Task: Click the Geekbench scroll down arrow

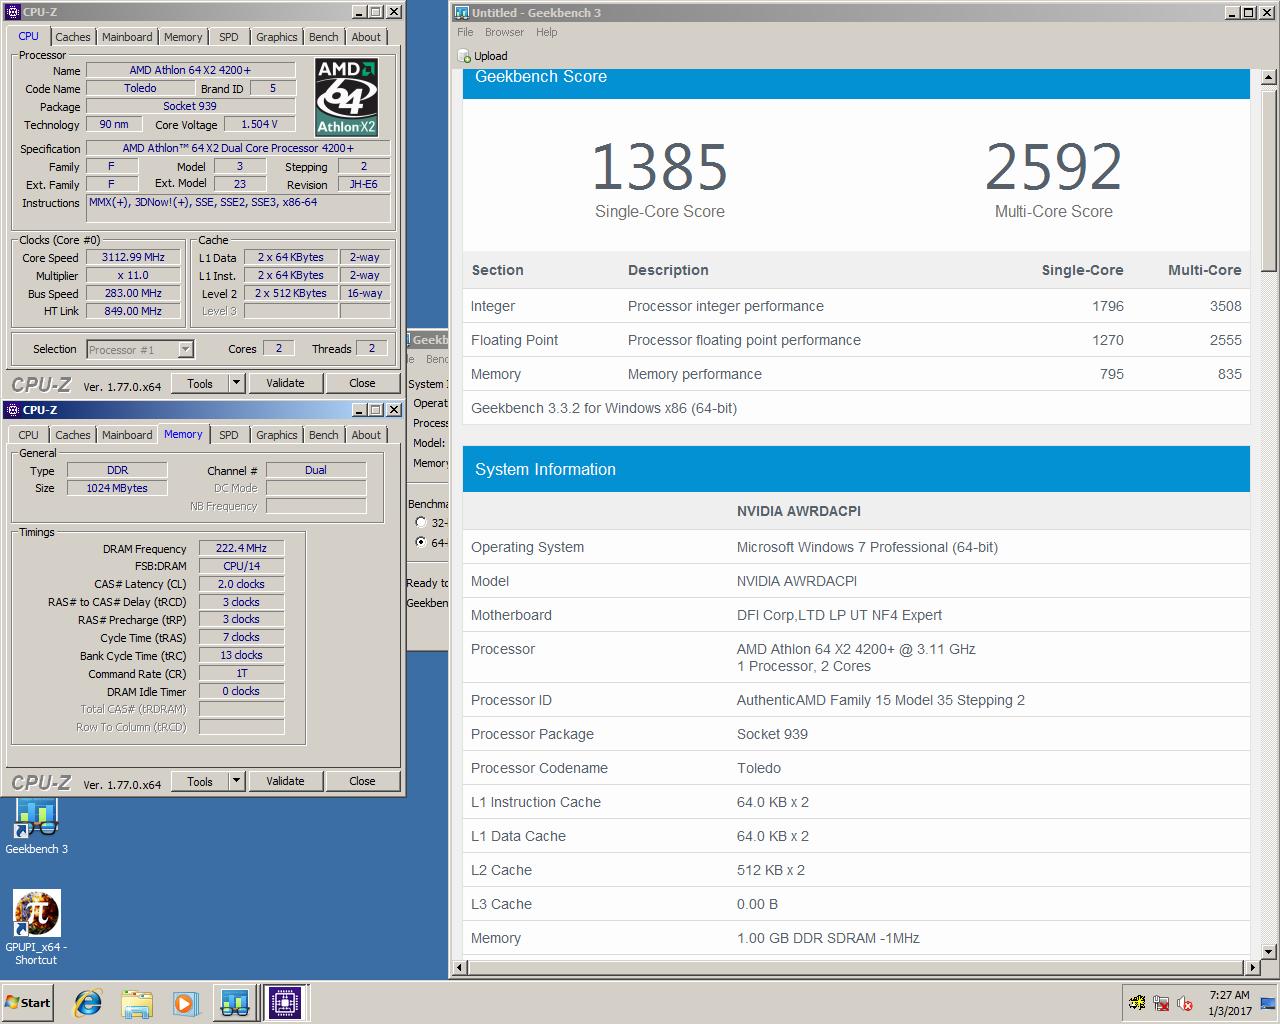Action: (x=1269, y=951)
